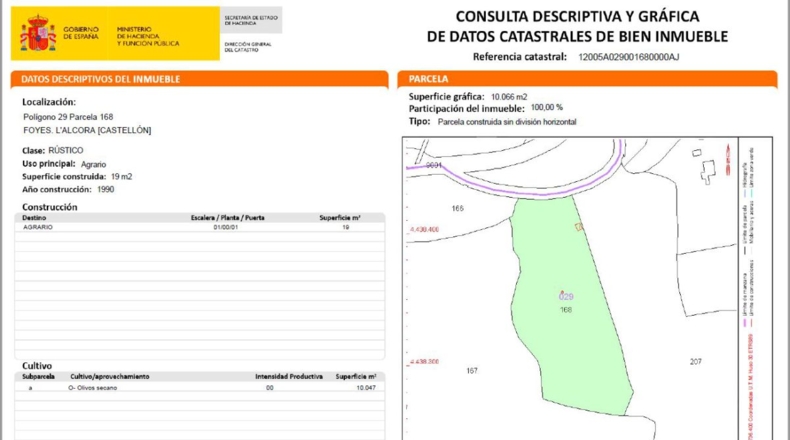This screenshot has width=790, height=440.
Task: Click coordinate label '4.438.400' on map
Action: [424, 229]
